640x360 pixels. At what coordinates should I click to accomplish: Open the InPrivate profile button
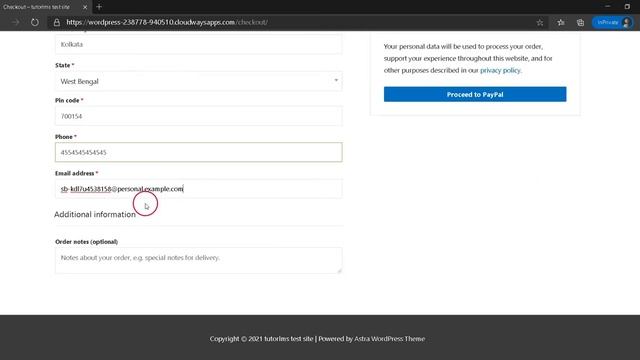click(612, 22)
